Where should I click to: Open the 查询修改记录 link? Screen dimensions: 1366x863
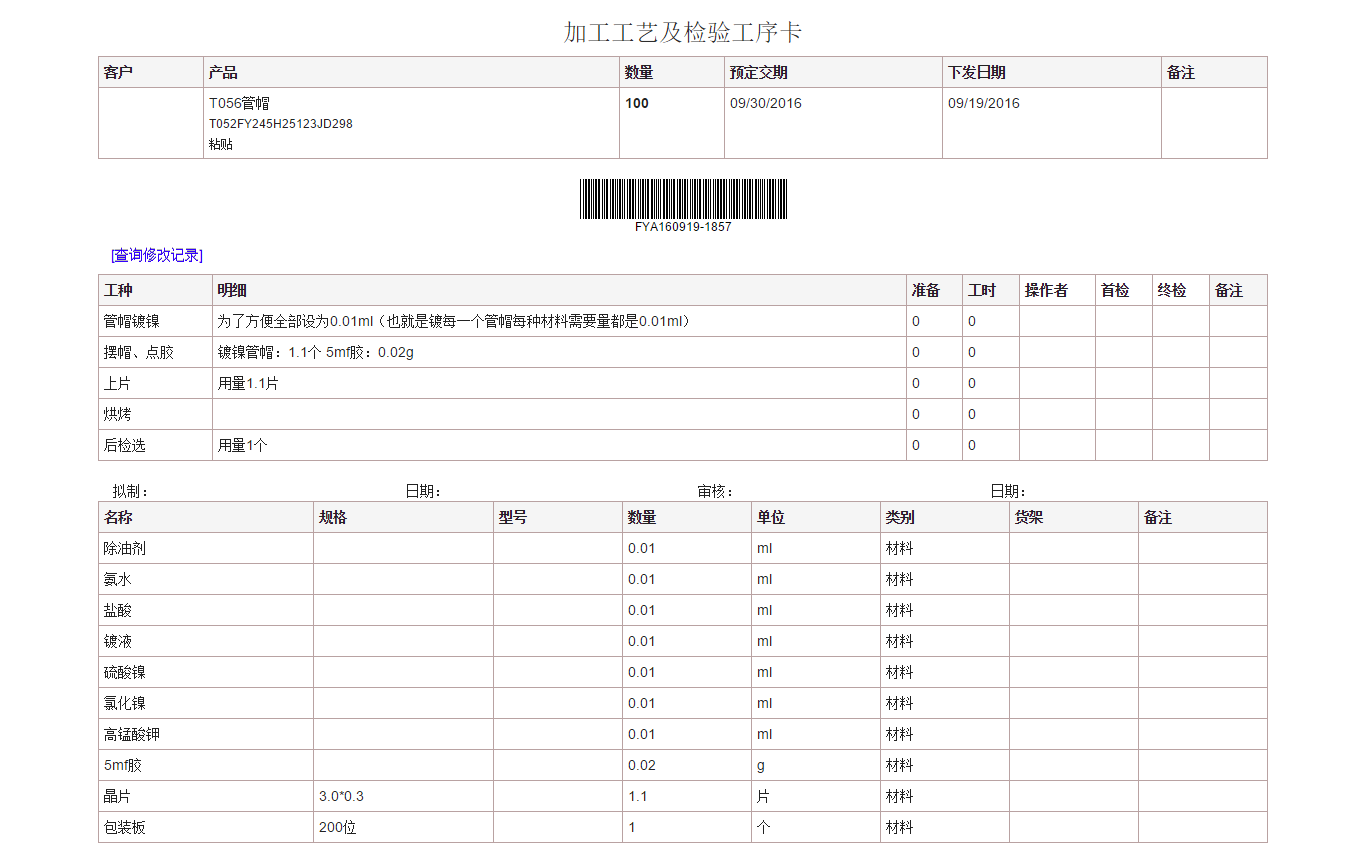pyautogui.click(x=155, y=255)
